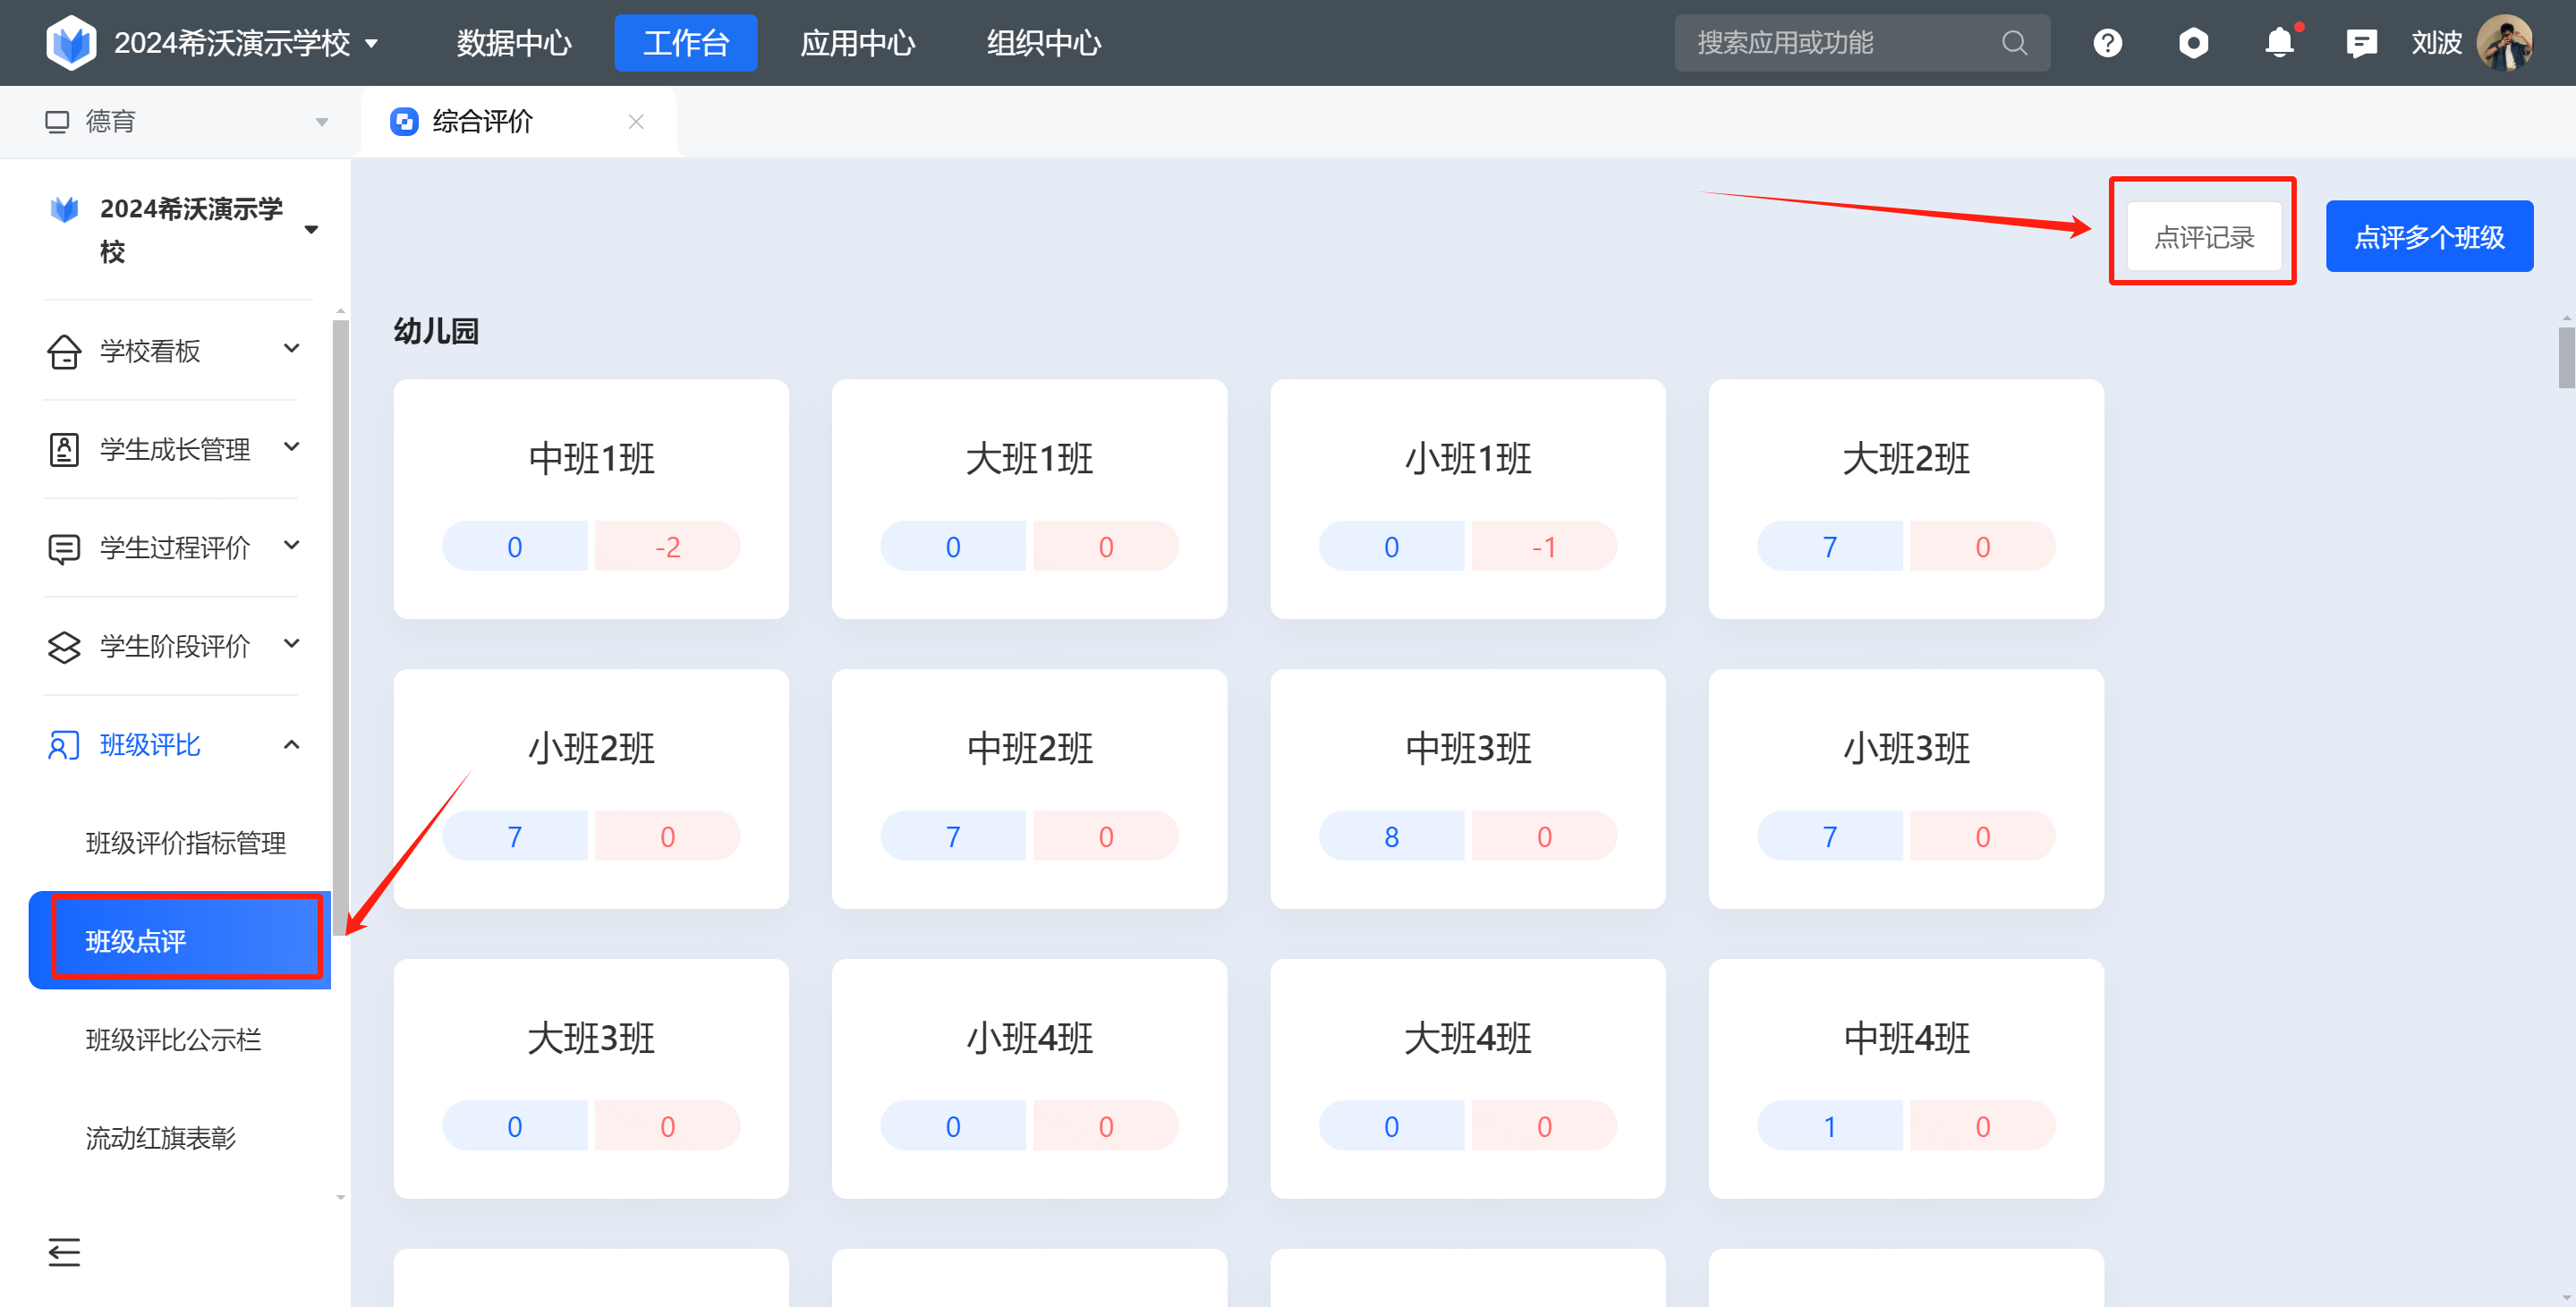
Task: Click the user avatar photo
Action: (x=2504, y=43)
